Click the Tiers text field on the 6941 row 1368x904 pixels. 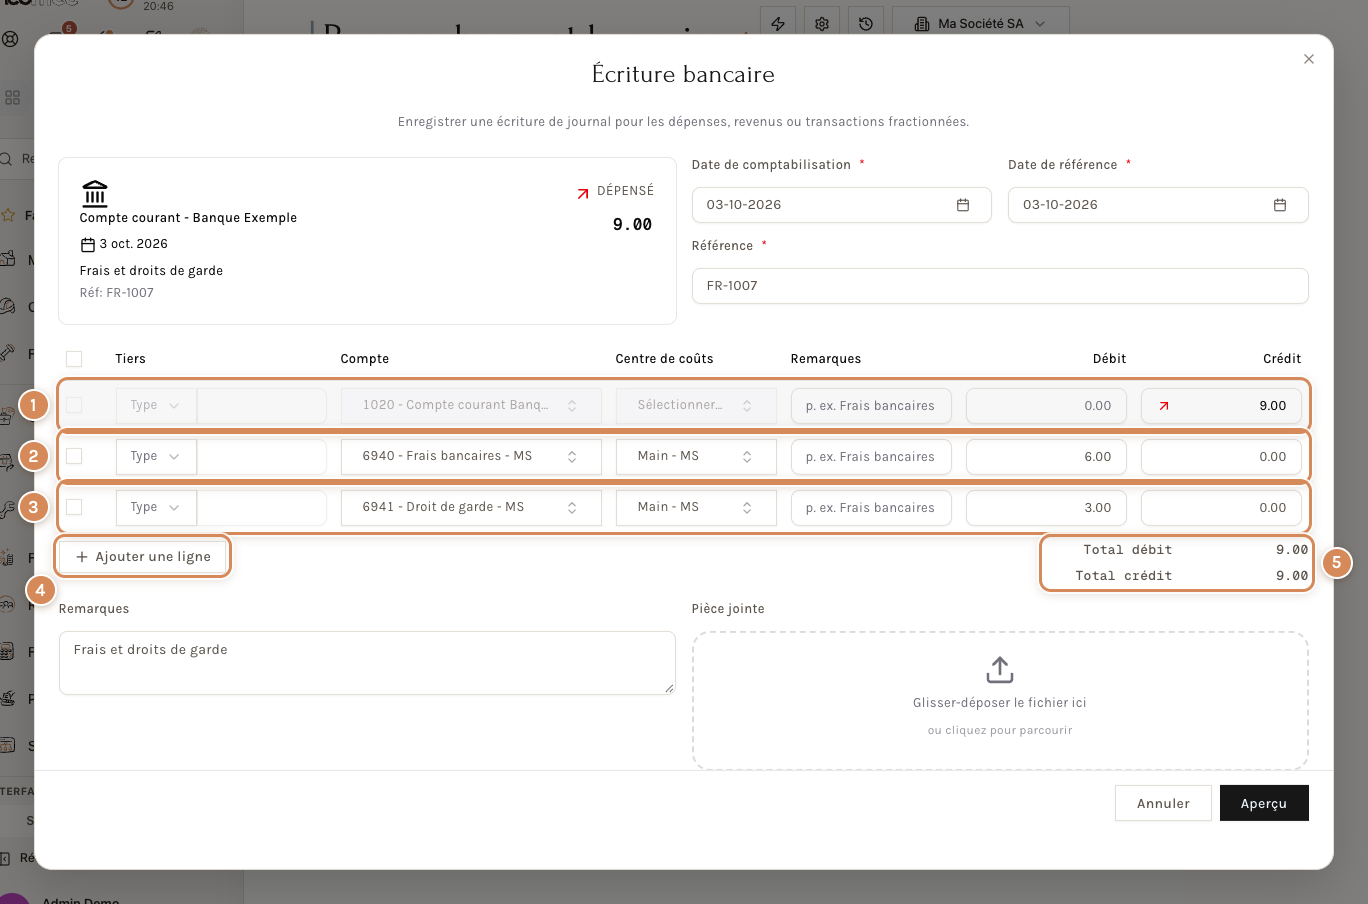(x=262, y=507)
